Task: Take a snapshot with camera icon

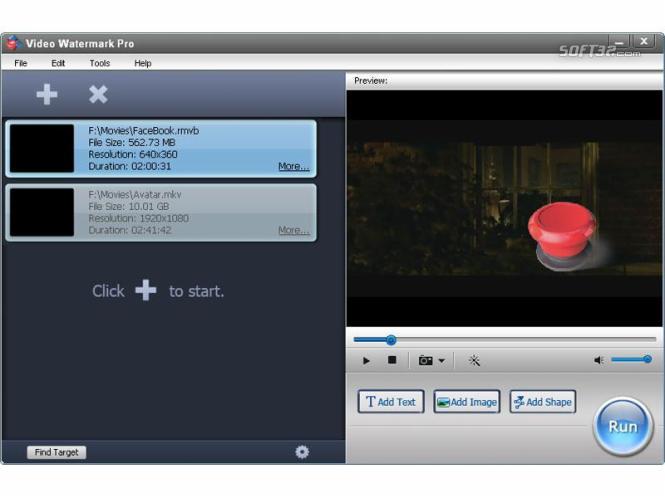Action: pos(425,361)
